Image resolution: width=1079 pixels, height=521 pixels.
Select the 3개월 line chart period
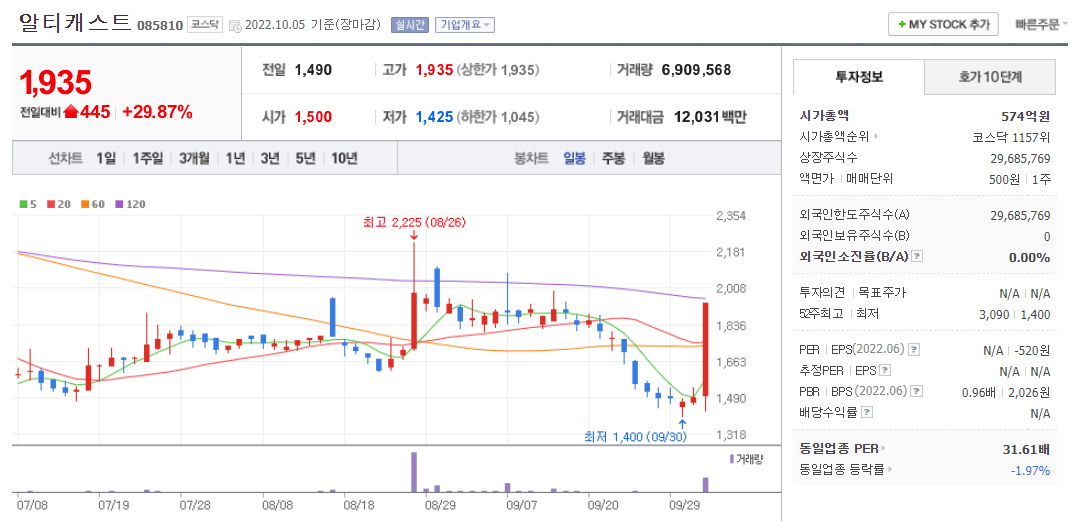(x=194, y=158)
